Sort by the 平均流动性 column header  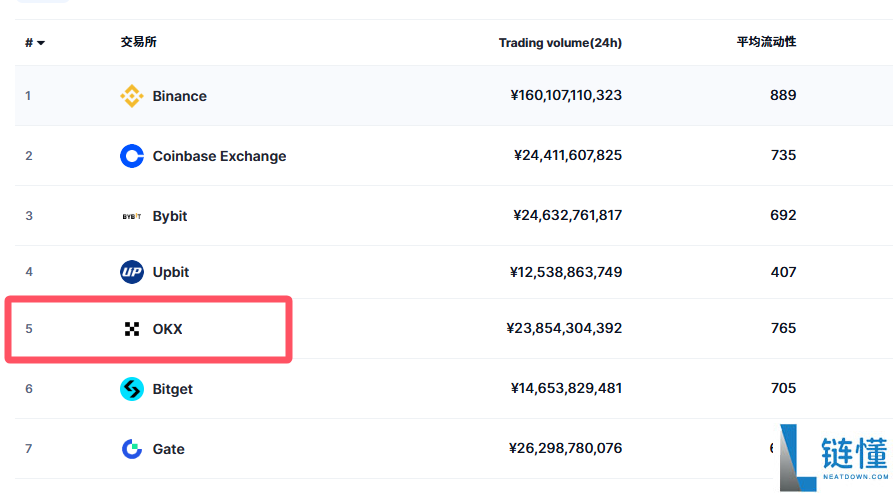[x=766, y=42]
